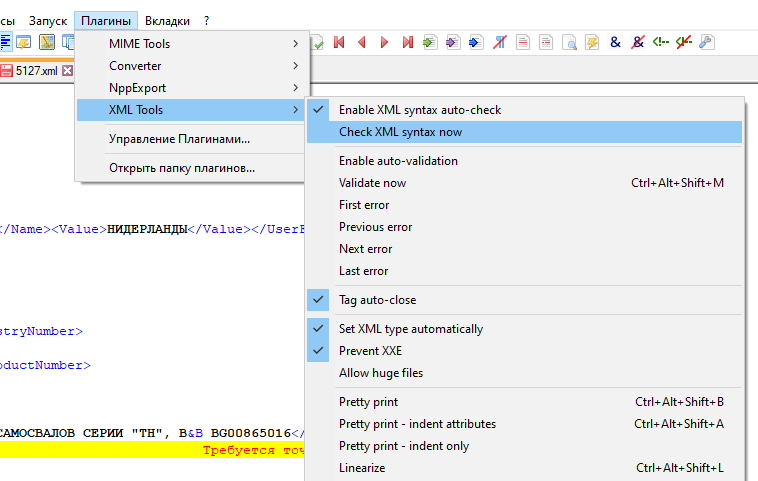Expand the NppExport submenu arrow
Image resolution: width=758 pixels, height=481 pixels.
295,87
